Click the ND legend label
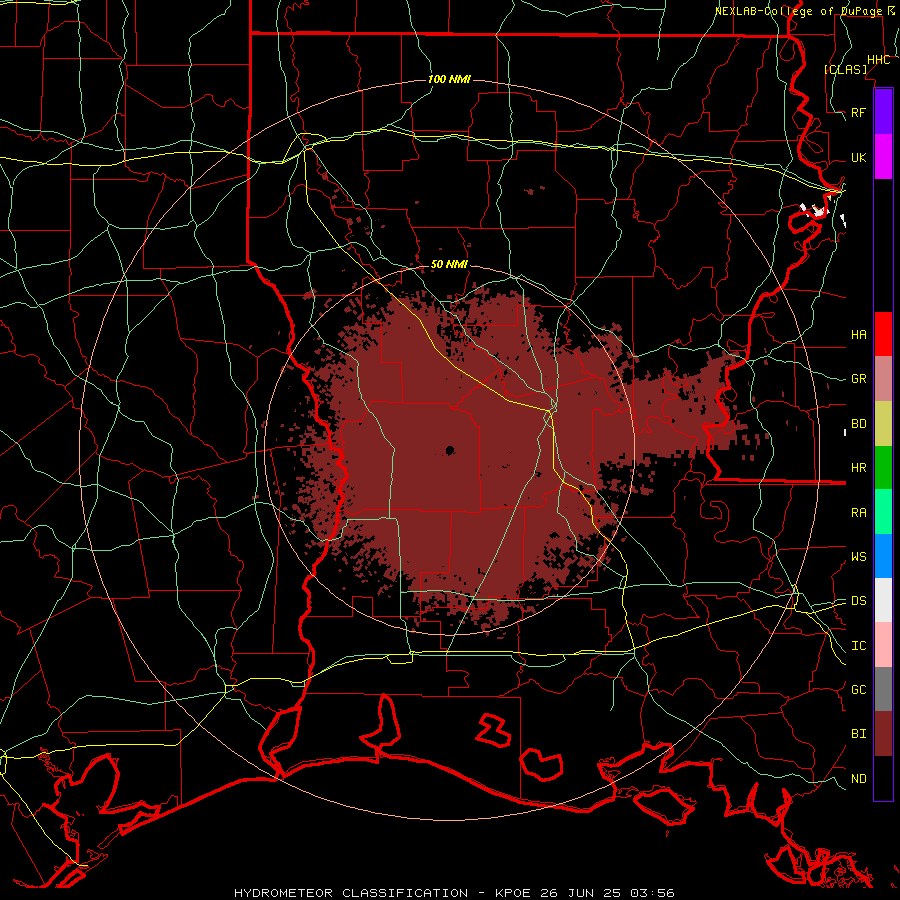Viewport: 900px width, 900px height. pos(859,778)
